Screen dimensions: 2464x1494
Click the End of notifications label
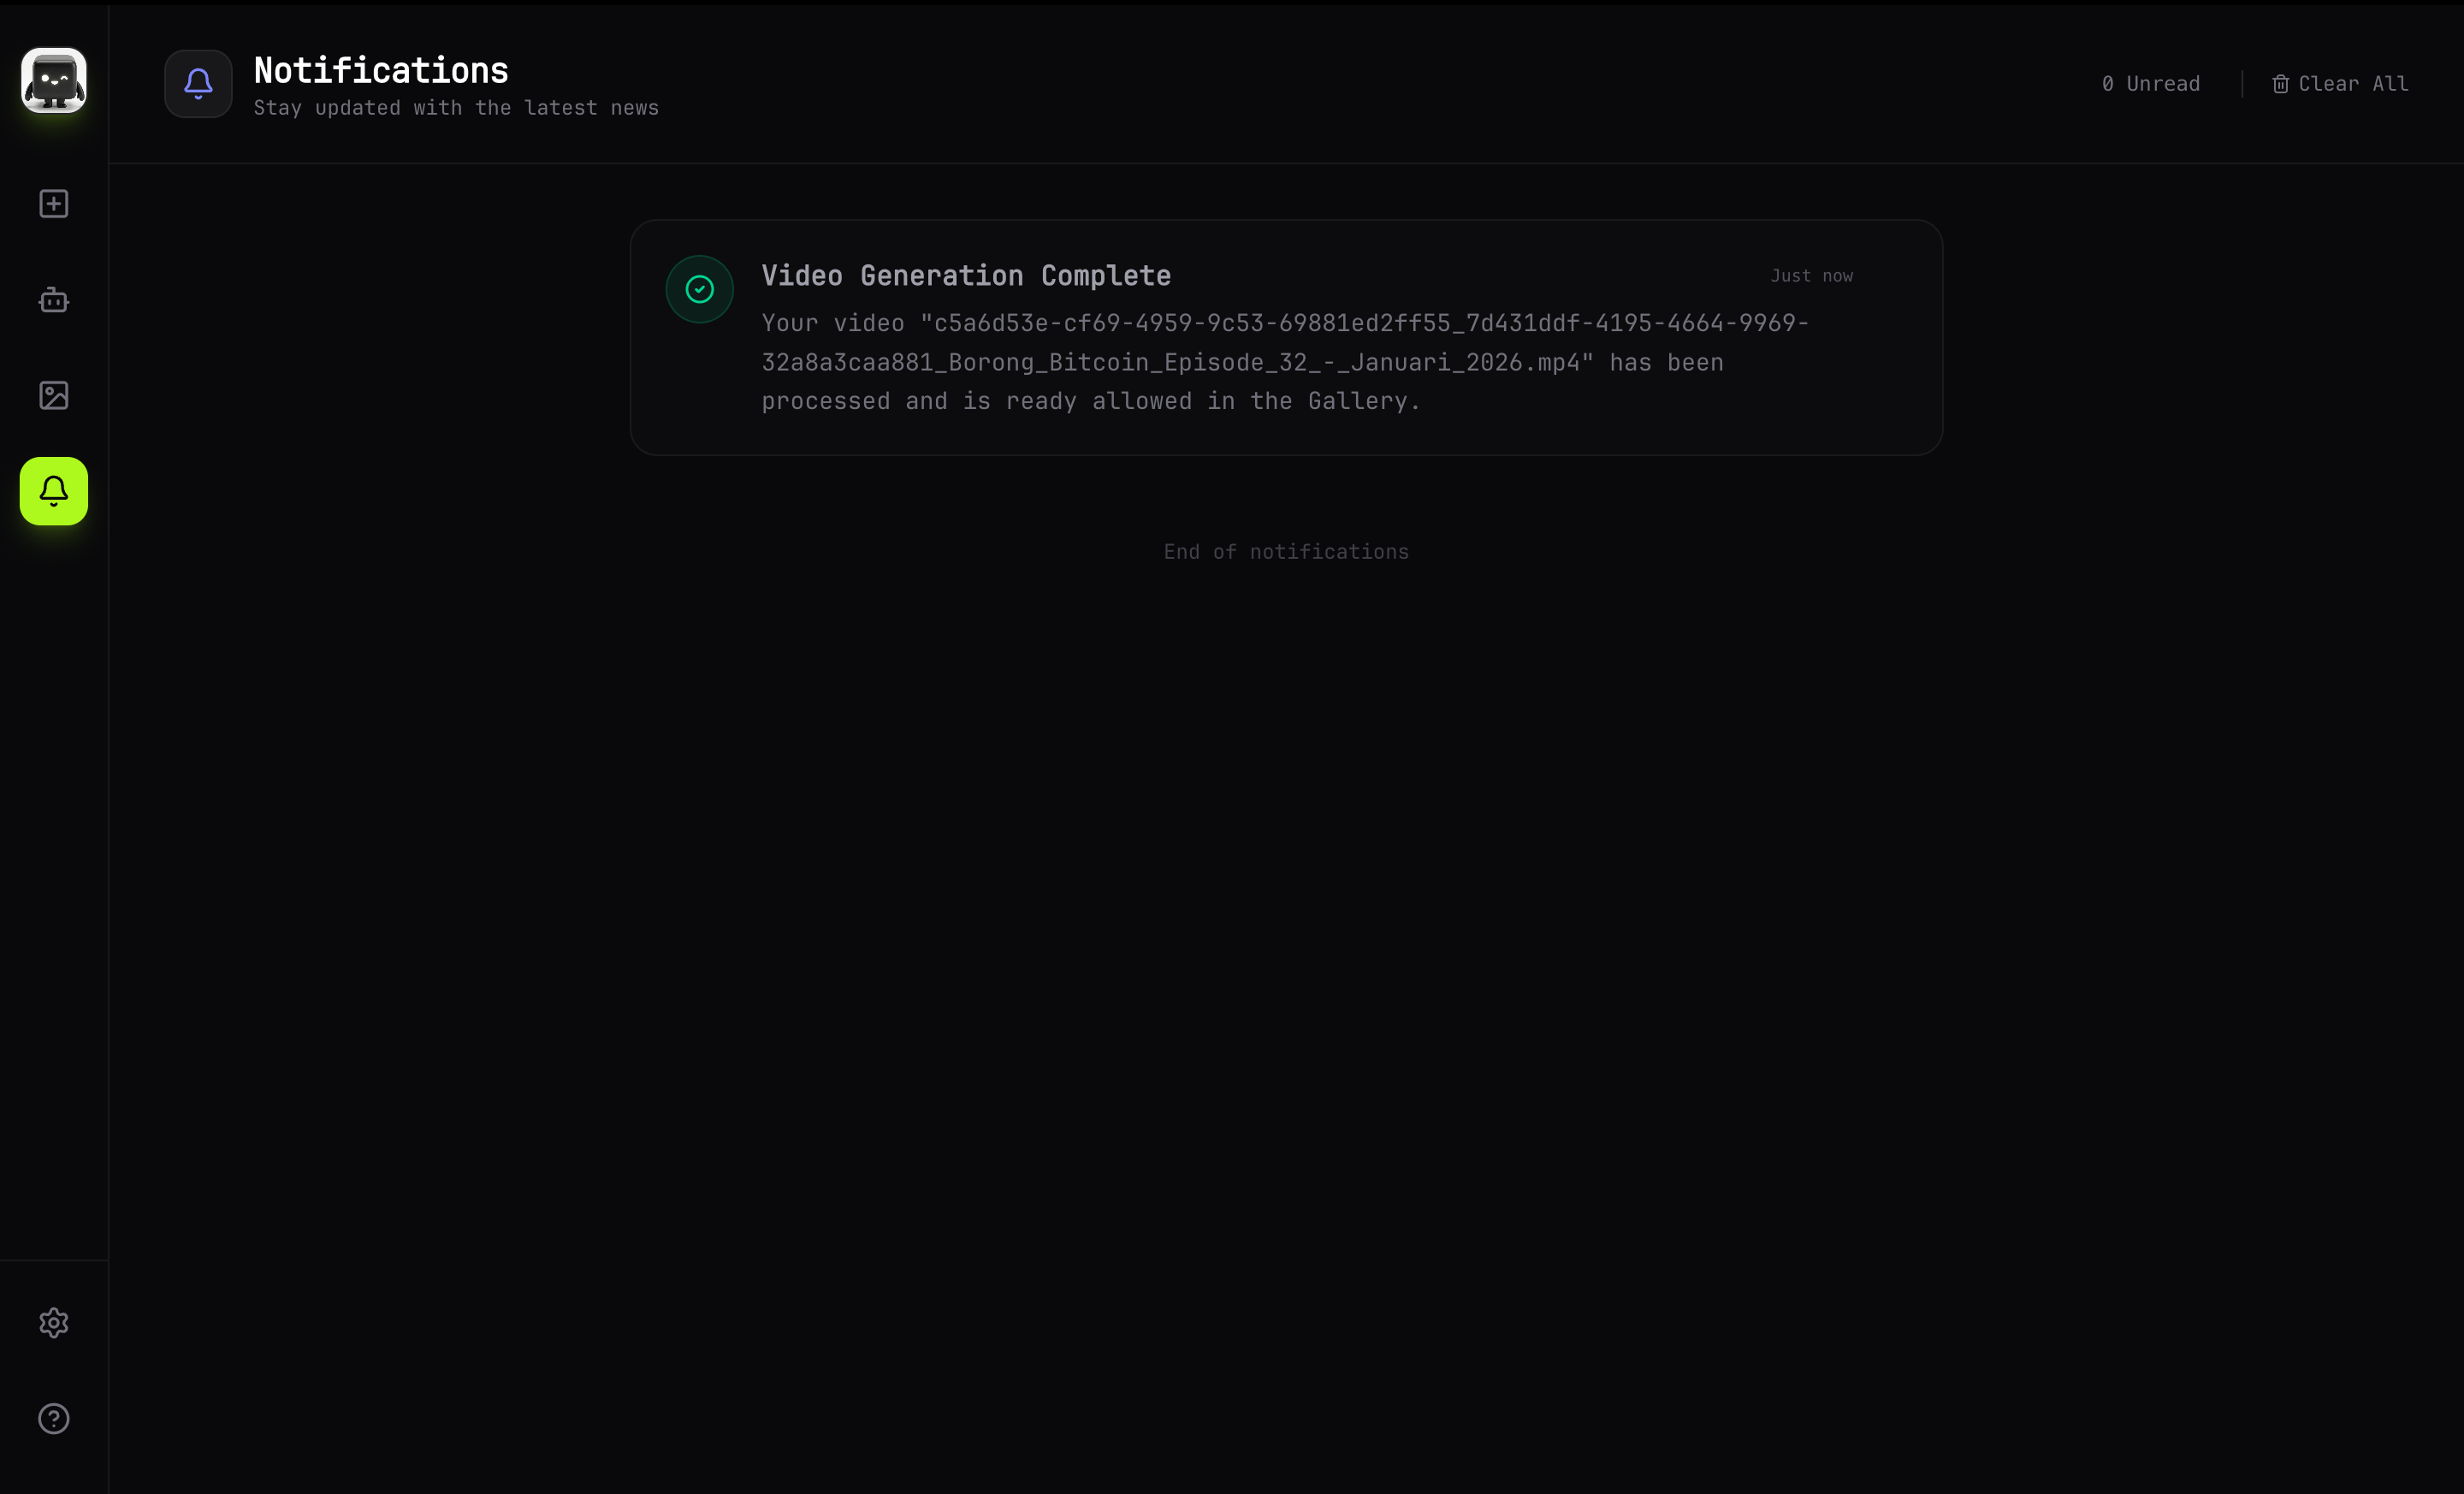coord(1286,551)
